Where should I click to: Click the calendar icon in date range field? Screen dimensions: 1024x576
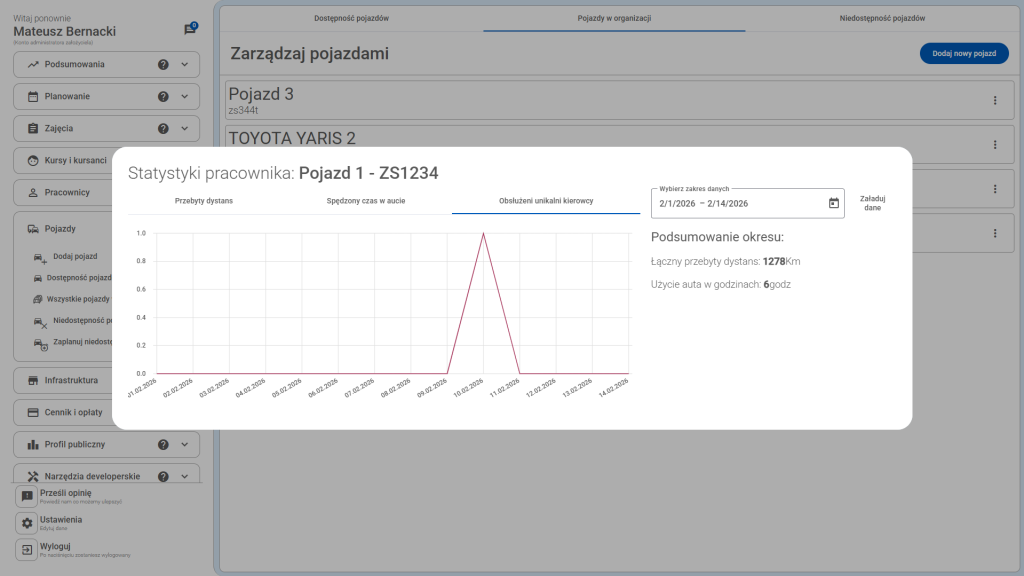click(x=834, y=203)
